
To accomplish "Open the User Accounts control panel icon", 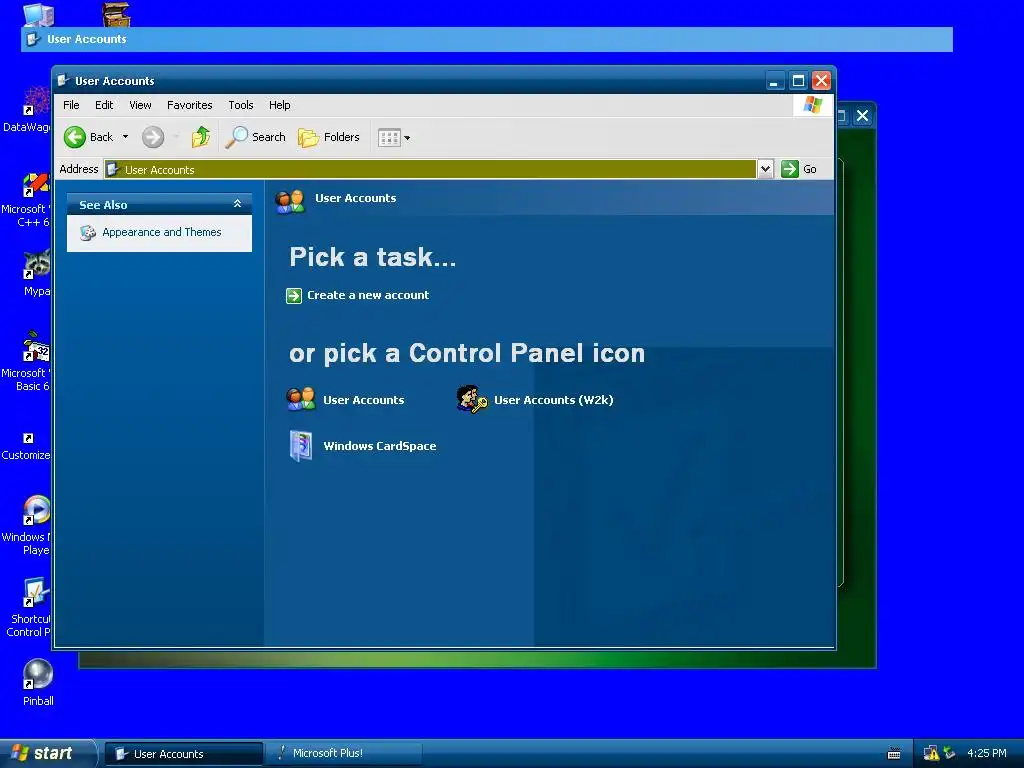I will [300, 399].
